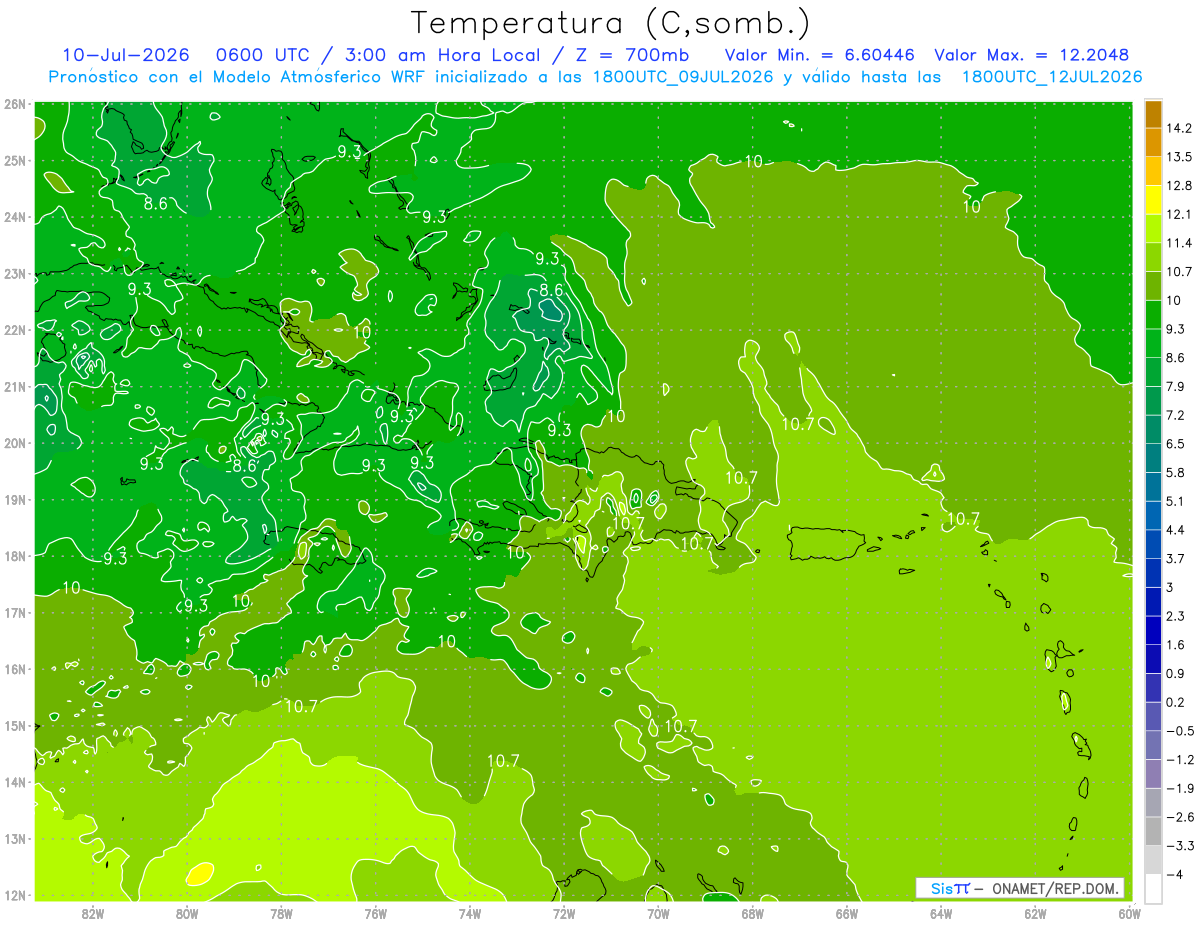Click the '64W' longitude axis label
Viewport: 1200px width, 927px height.
pos(941,913)
